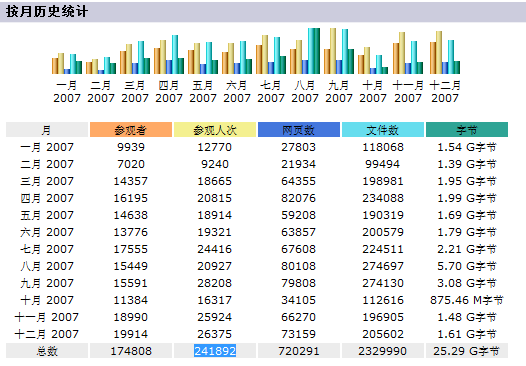Click visits value 18914 in 五月 row
Image resolution: width=526 pixels, height=366 pixels.
pyautogui.click(x=215, y=215)
